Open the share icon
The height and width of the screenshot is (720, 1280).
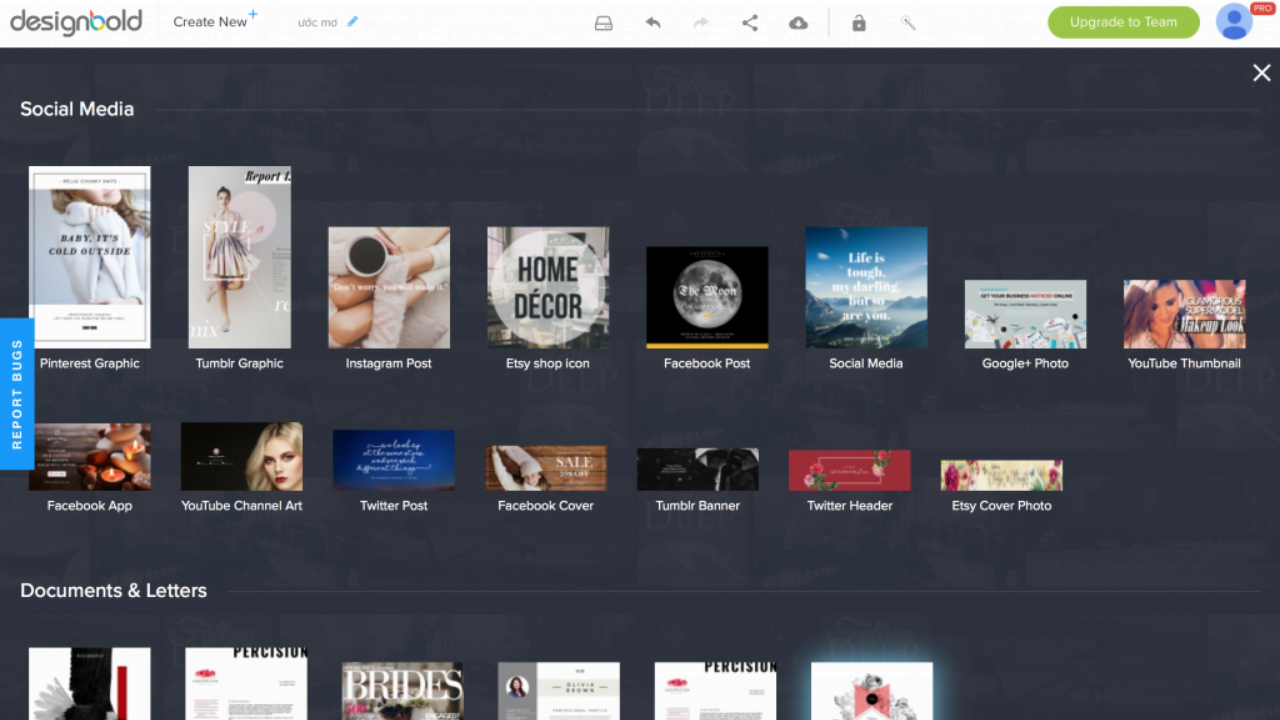pyautogui.click(x=750, y=22)
